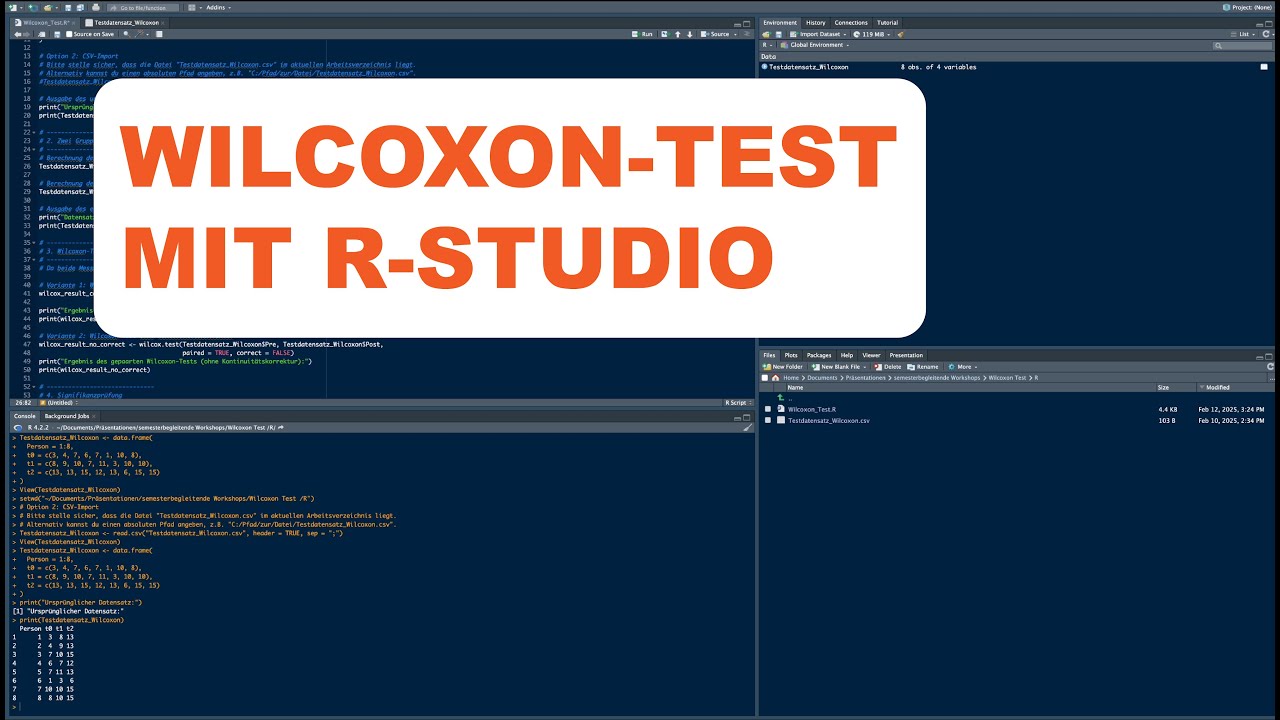Viewport: 1280px width, 720px height.
Task: Select the Console tab
Action: click(x=25, y=415)
